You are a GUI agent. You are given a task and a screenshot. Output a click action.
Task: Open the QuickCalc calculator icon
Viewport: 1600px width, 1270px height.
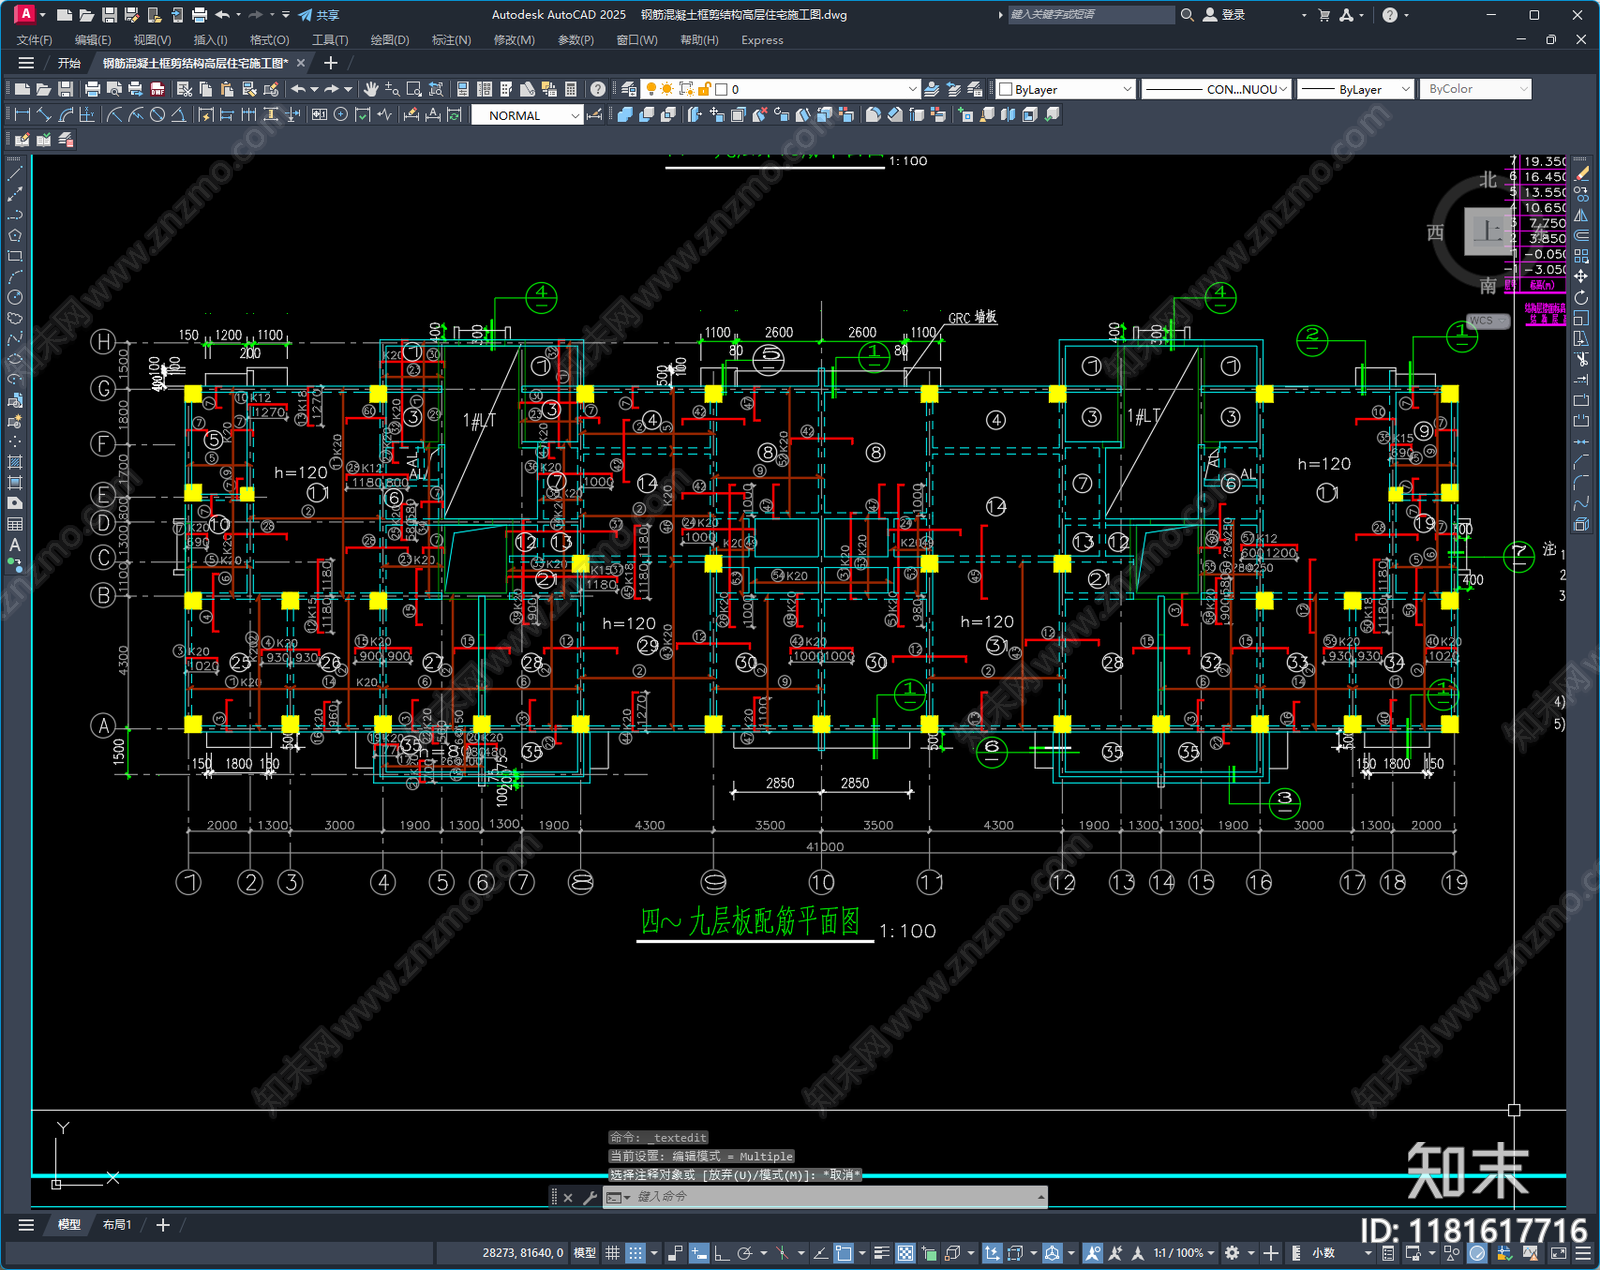[571, 89]
